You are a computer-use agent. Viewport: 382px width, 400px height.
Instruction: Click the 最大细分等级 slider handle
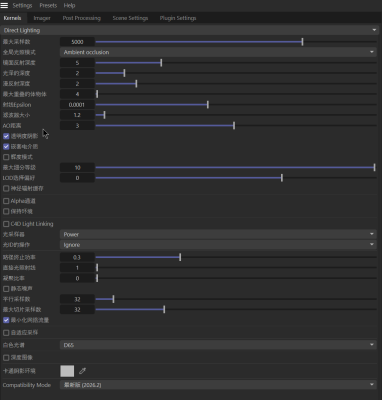[375, 167]
